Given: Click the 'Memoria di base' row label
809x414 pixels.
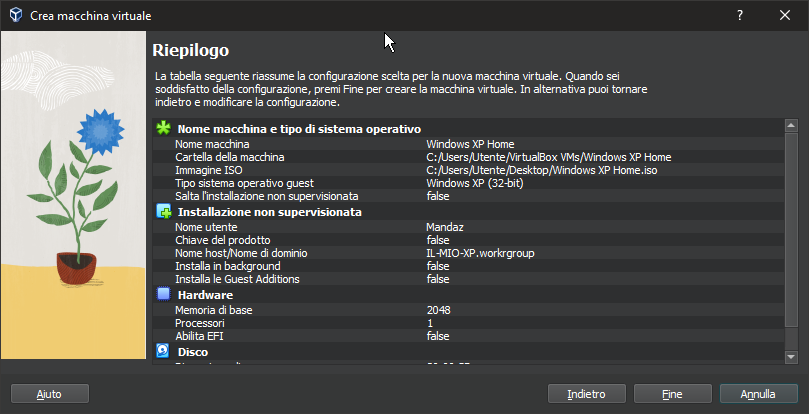Looking at the screenshot, I should pos(214,310).
